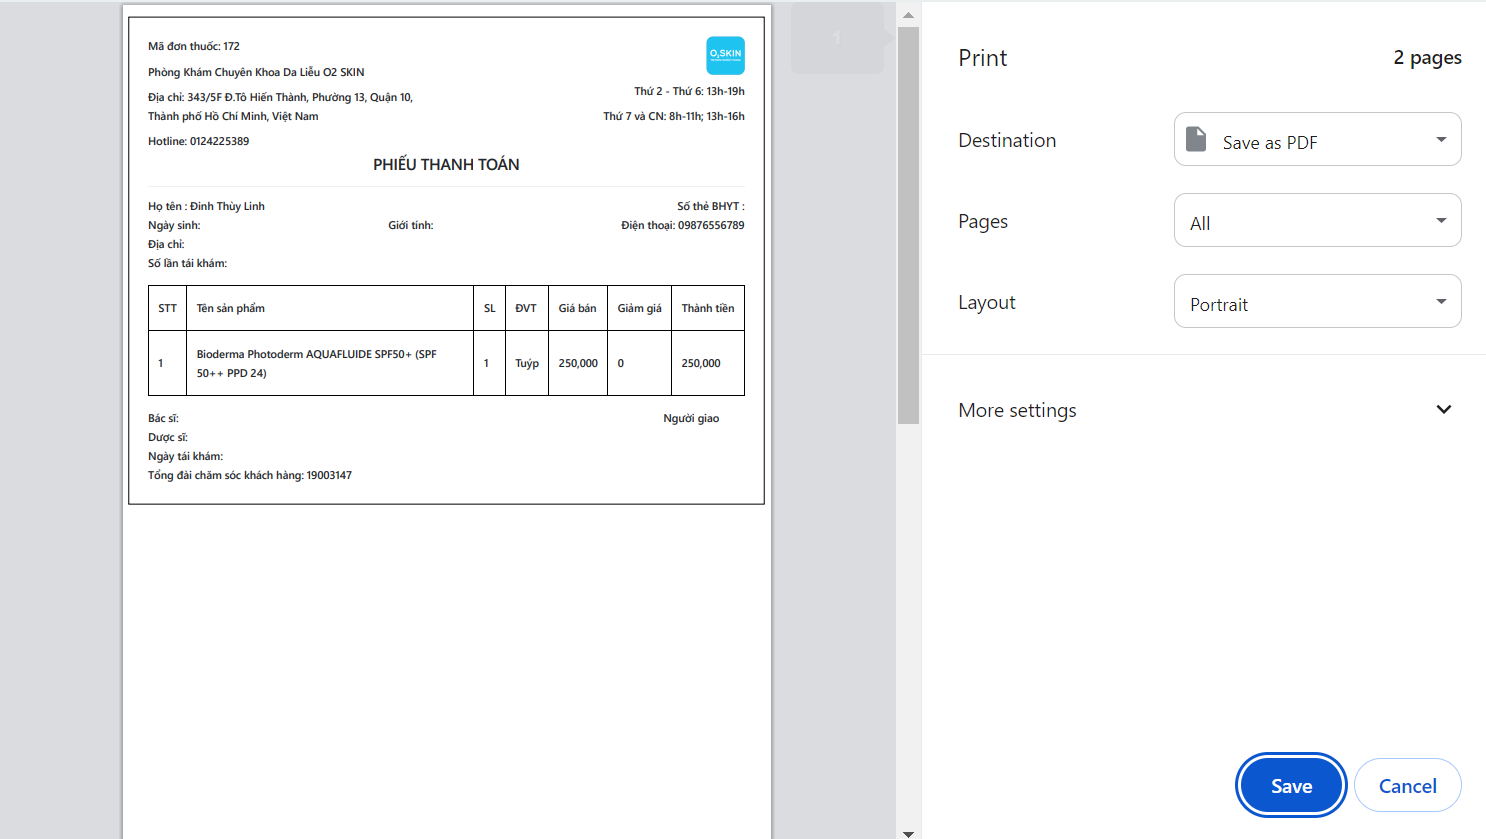Click the Bioderma Photoderm product name cell
This screenshot has width=1486, height=839.
(317, 363)
